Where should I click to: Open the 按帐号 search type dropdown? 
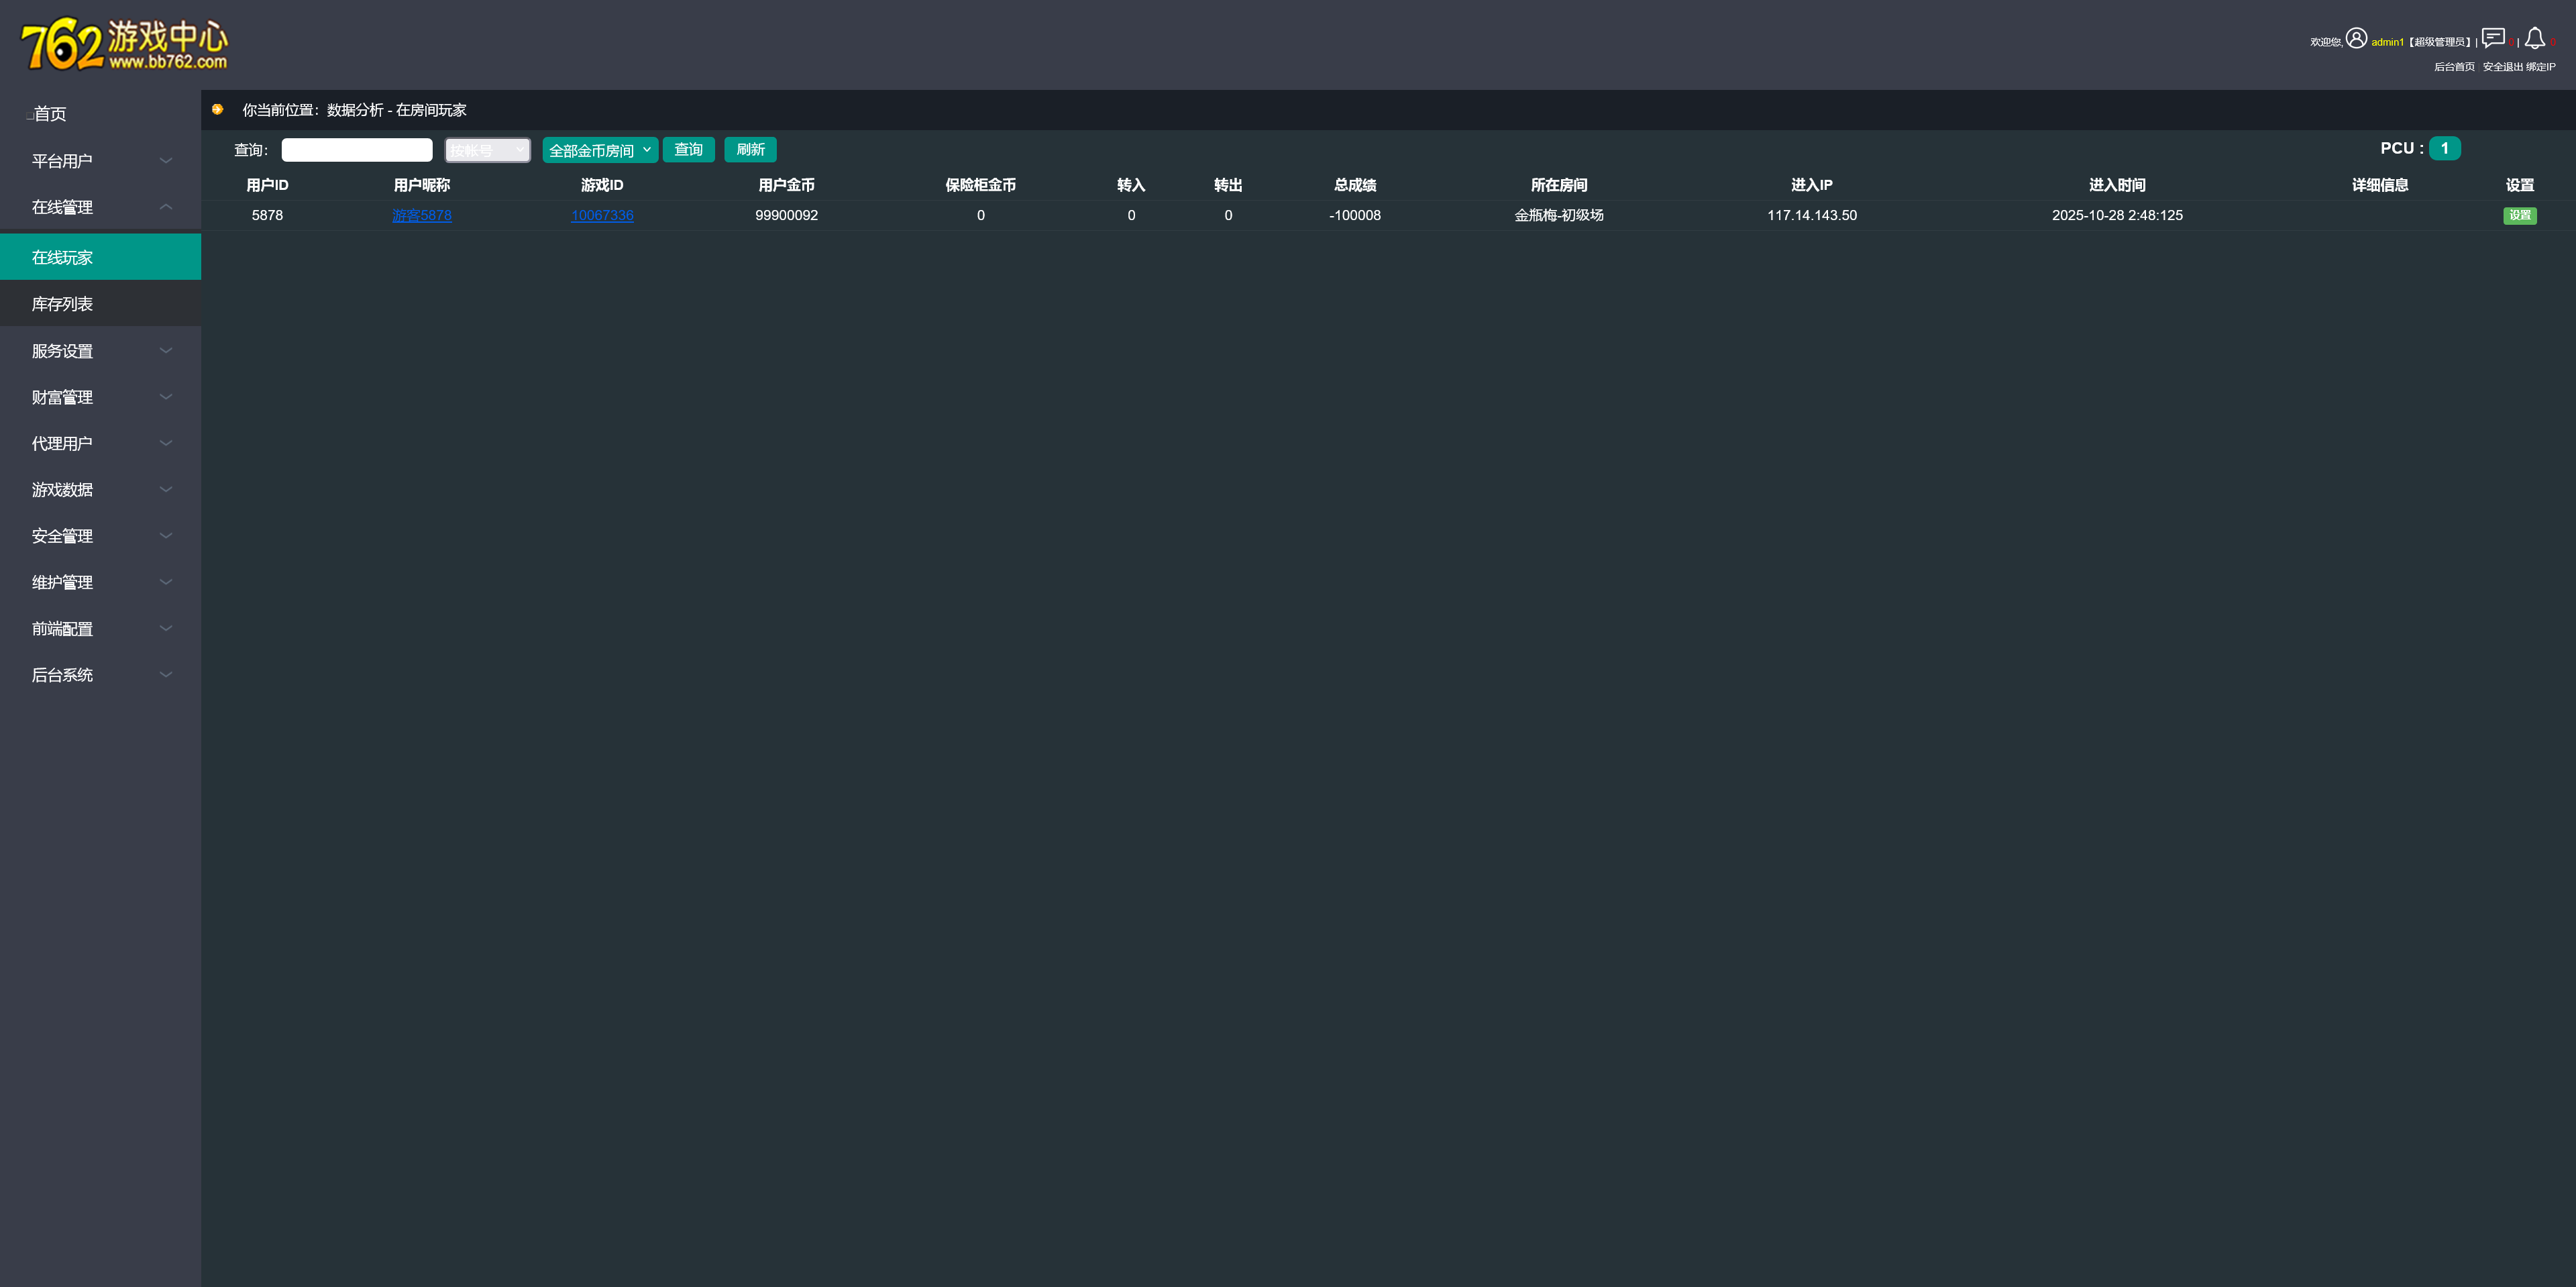[x=487, y=150]
